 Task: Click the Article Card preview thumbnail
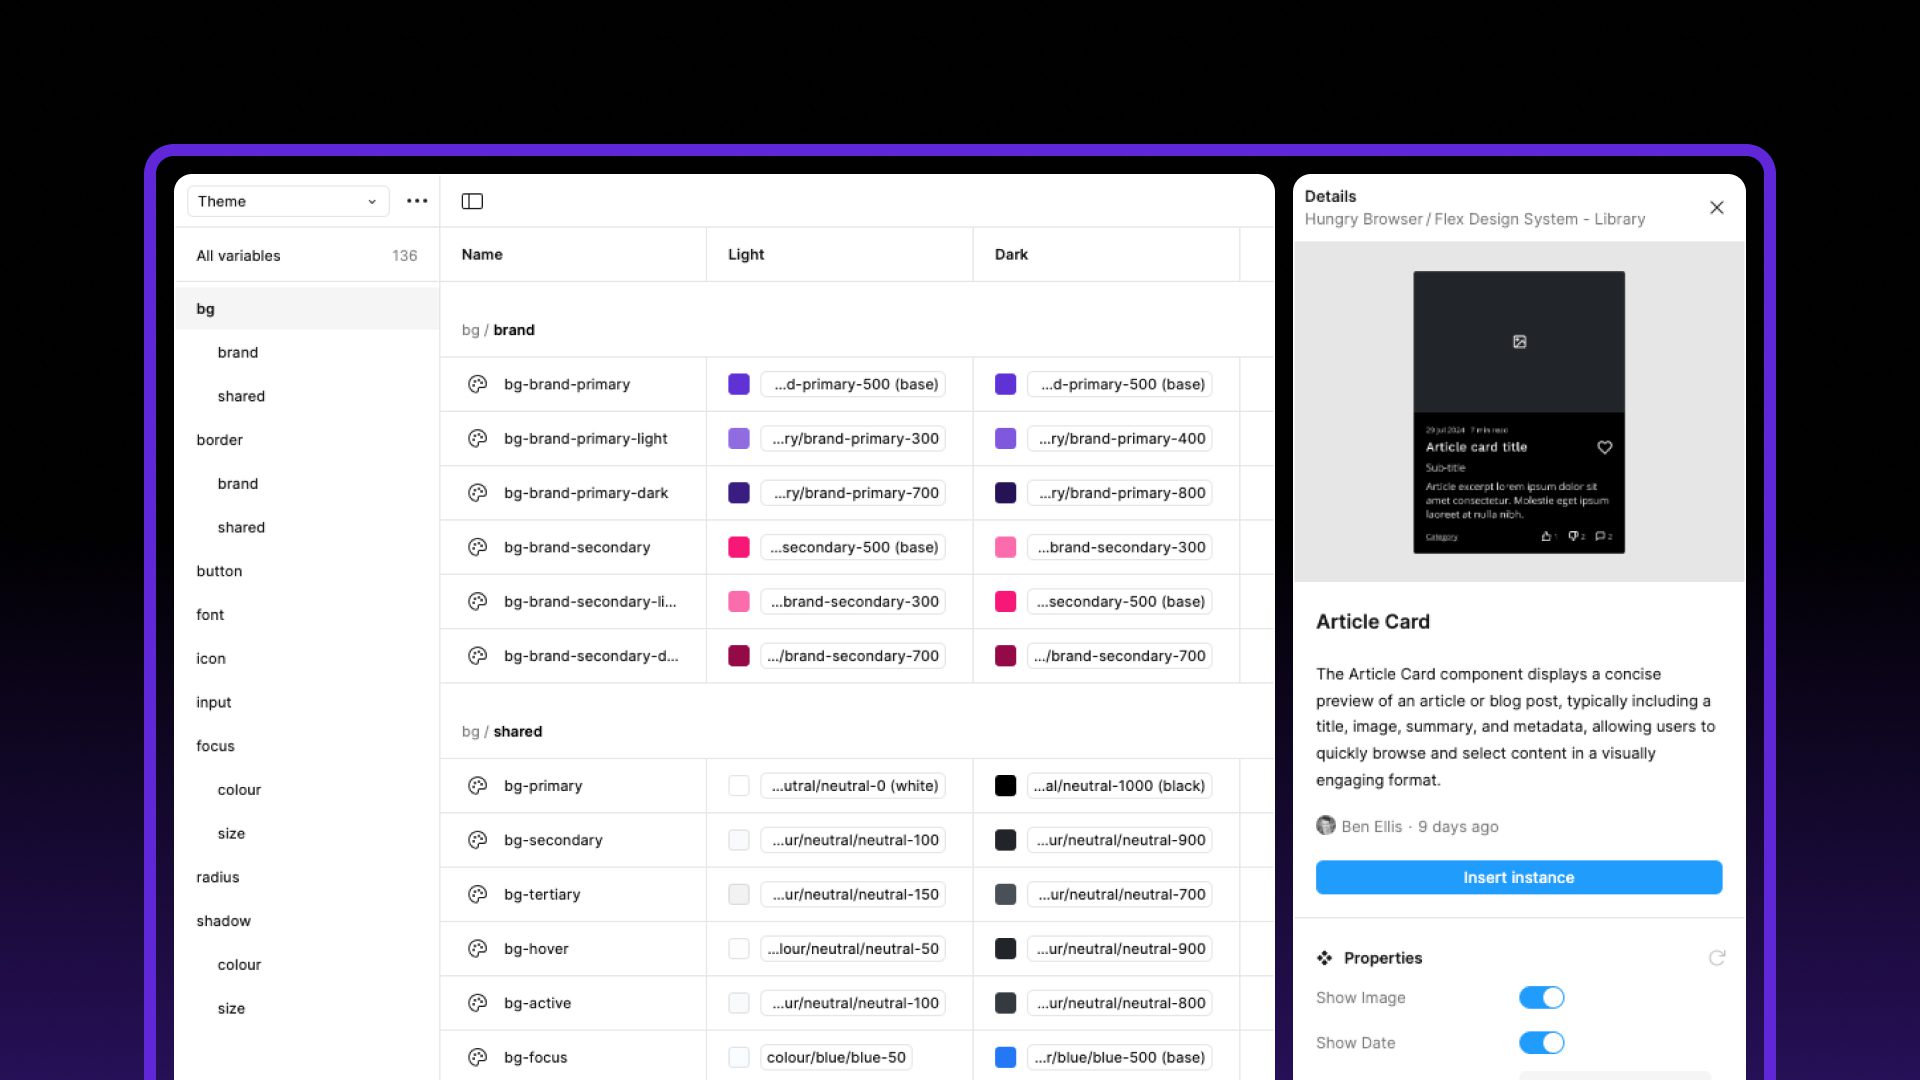tap(1518, 412)
